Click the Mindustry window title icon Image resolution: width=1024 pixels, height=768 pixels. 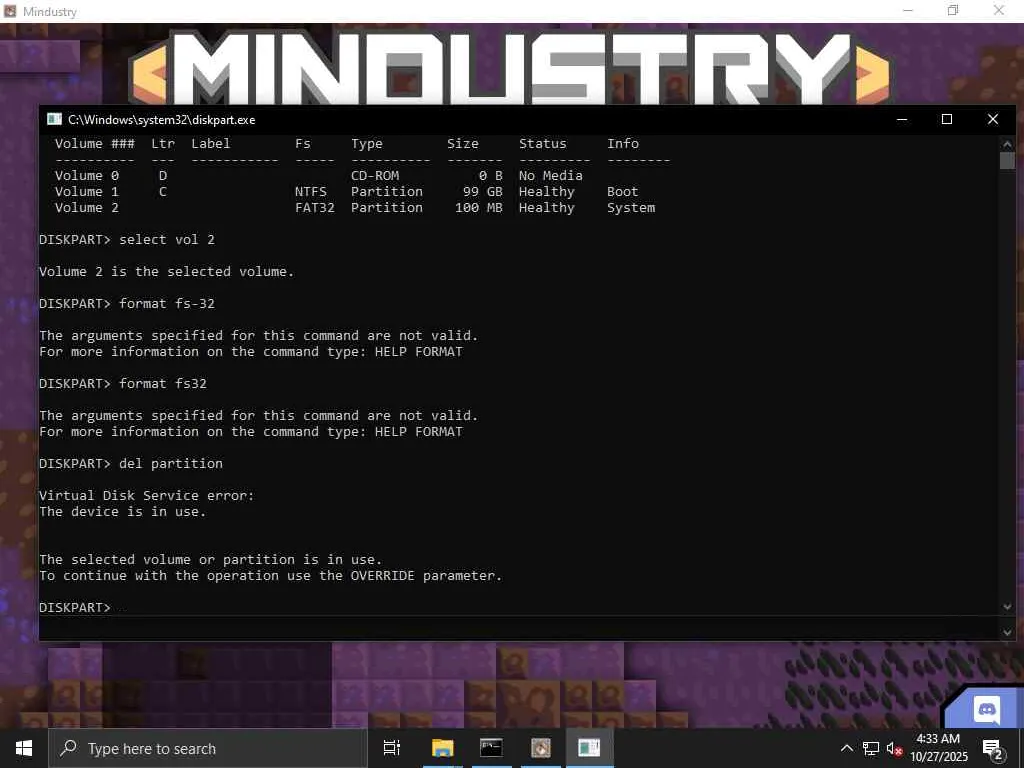click(10, 11)
